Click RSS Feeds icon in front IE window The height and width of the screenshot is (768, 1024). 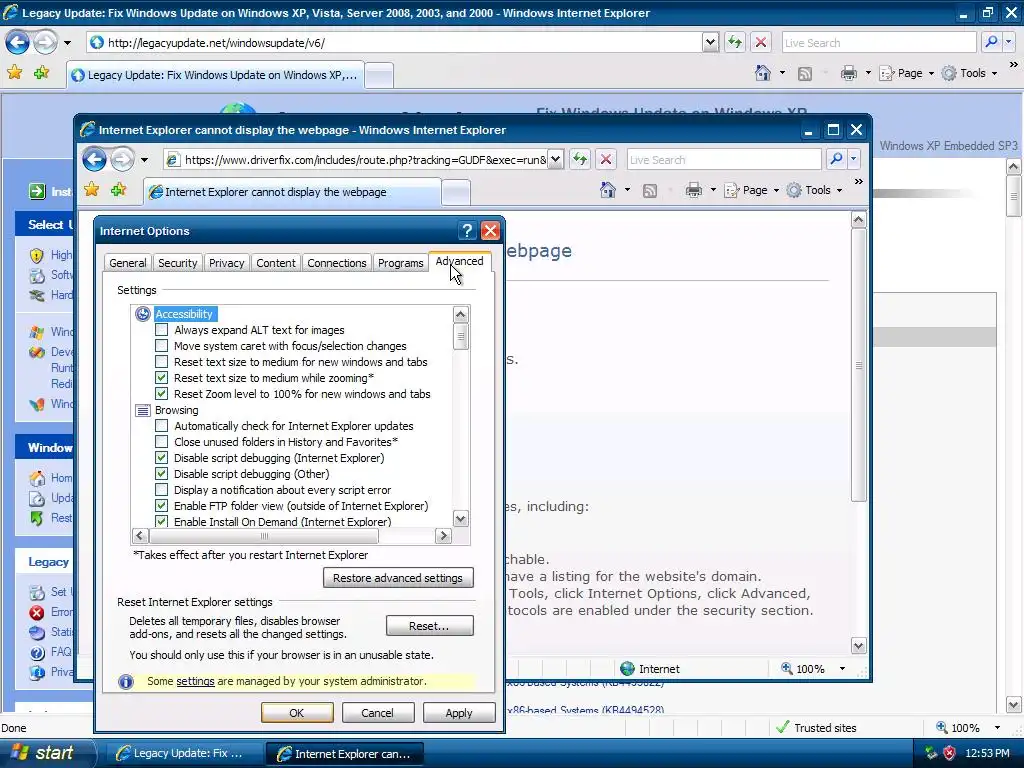[650, 191]
